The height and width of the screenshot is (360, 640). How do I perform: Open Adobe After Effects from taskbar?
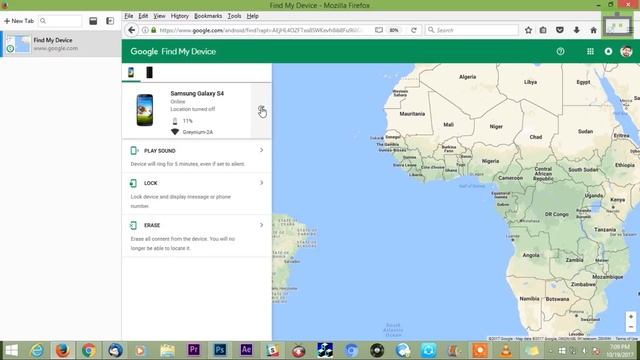coord(246,350)
